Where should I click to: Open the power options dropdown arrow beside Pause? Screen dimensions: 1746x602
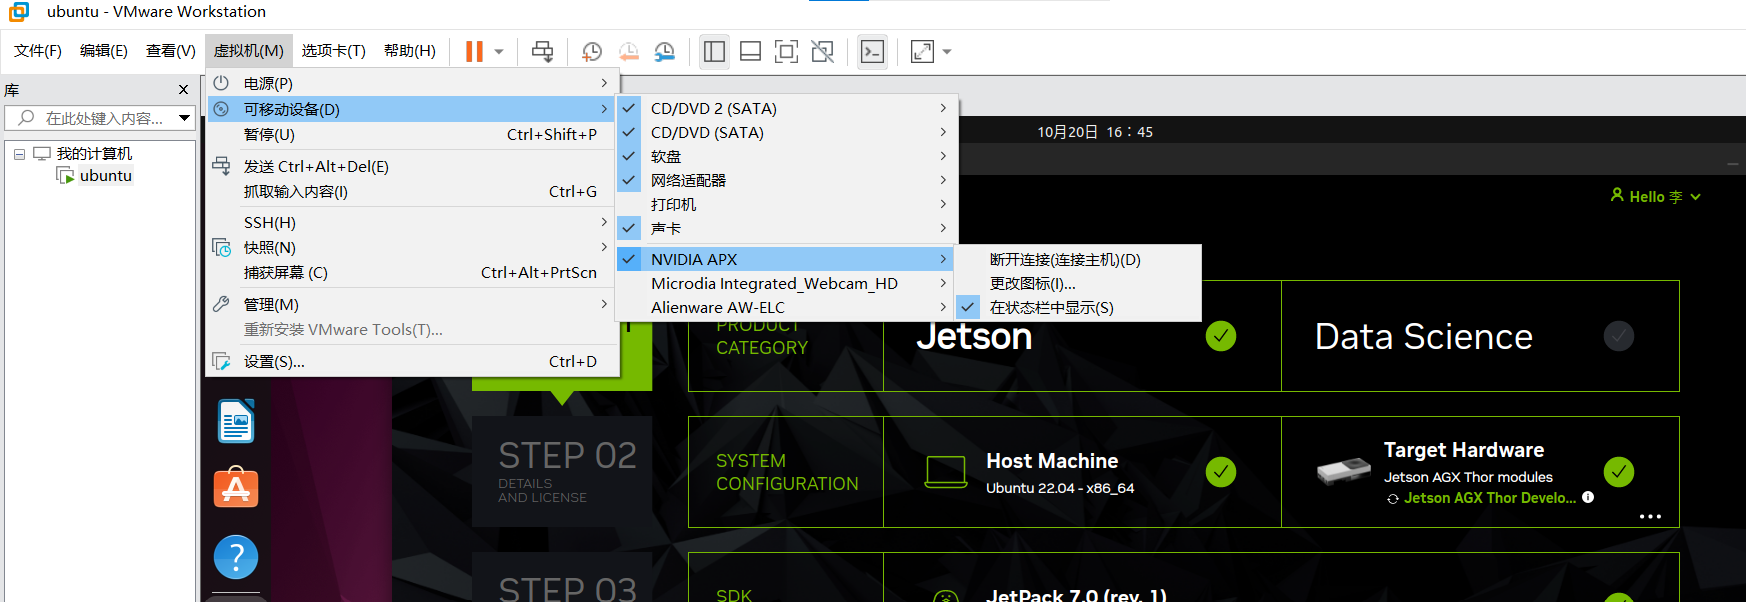pos(499,52)
